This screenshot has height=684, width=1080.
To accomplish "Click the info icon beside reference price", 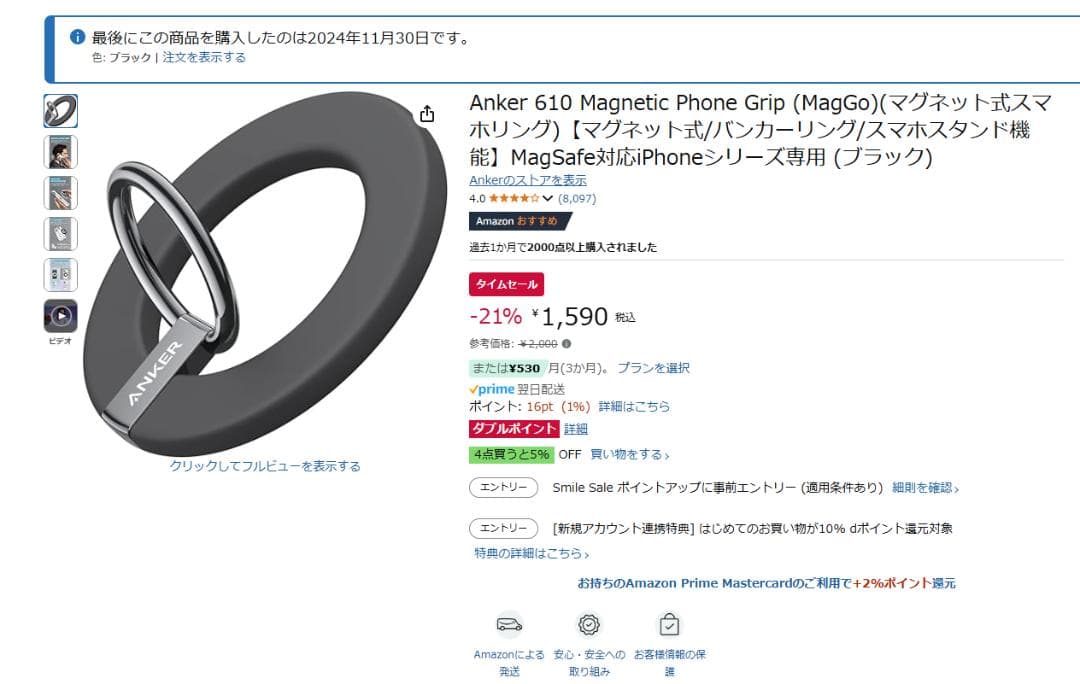I will [x=566, y=343].
